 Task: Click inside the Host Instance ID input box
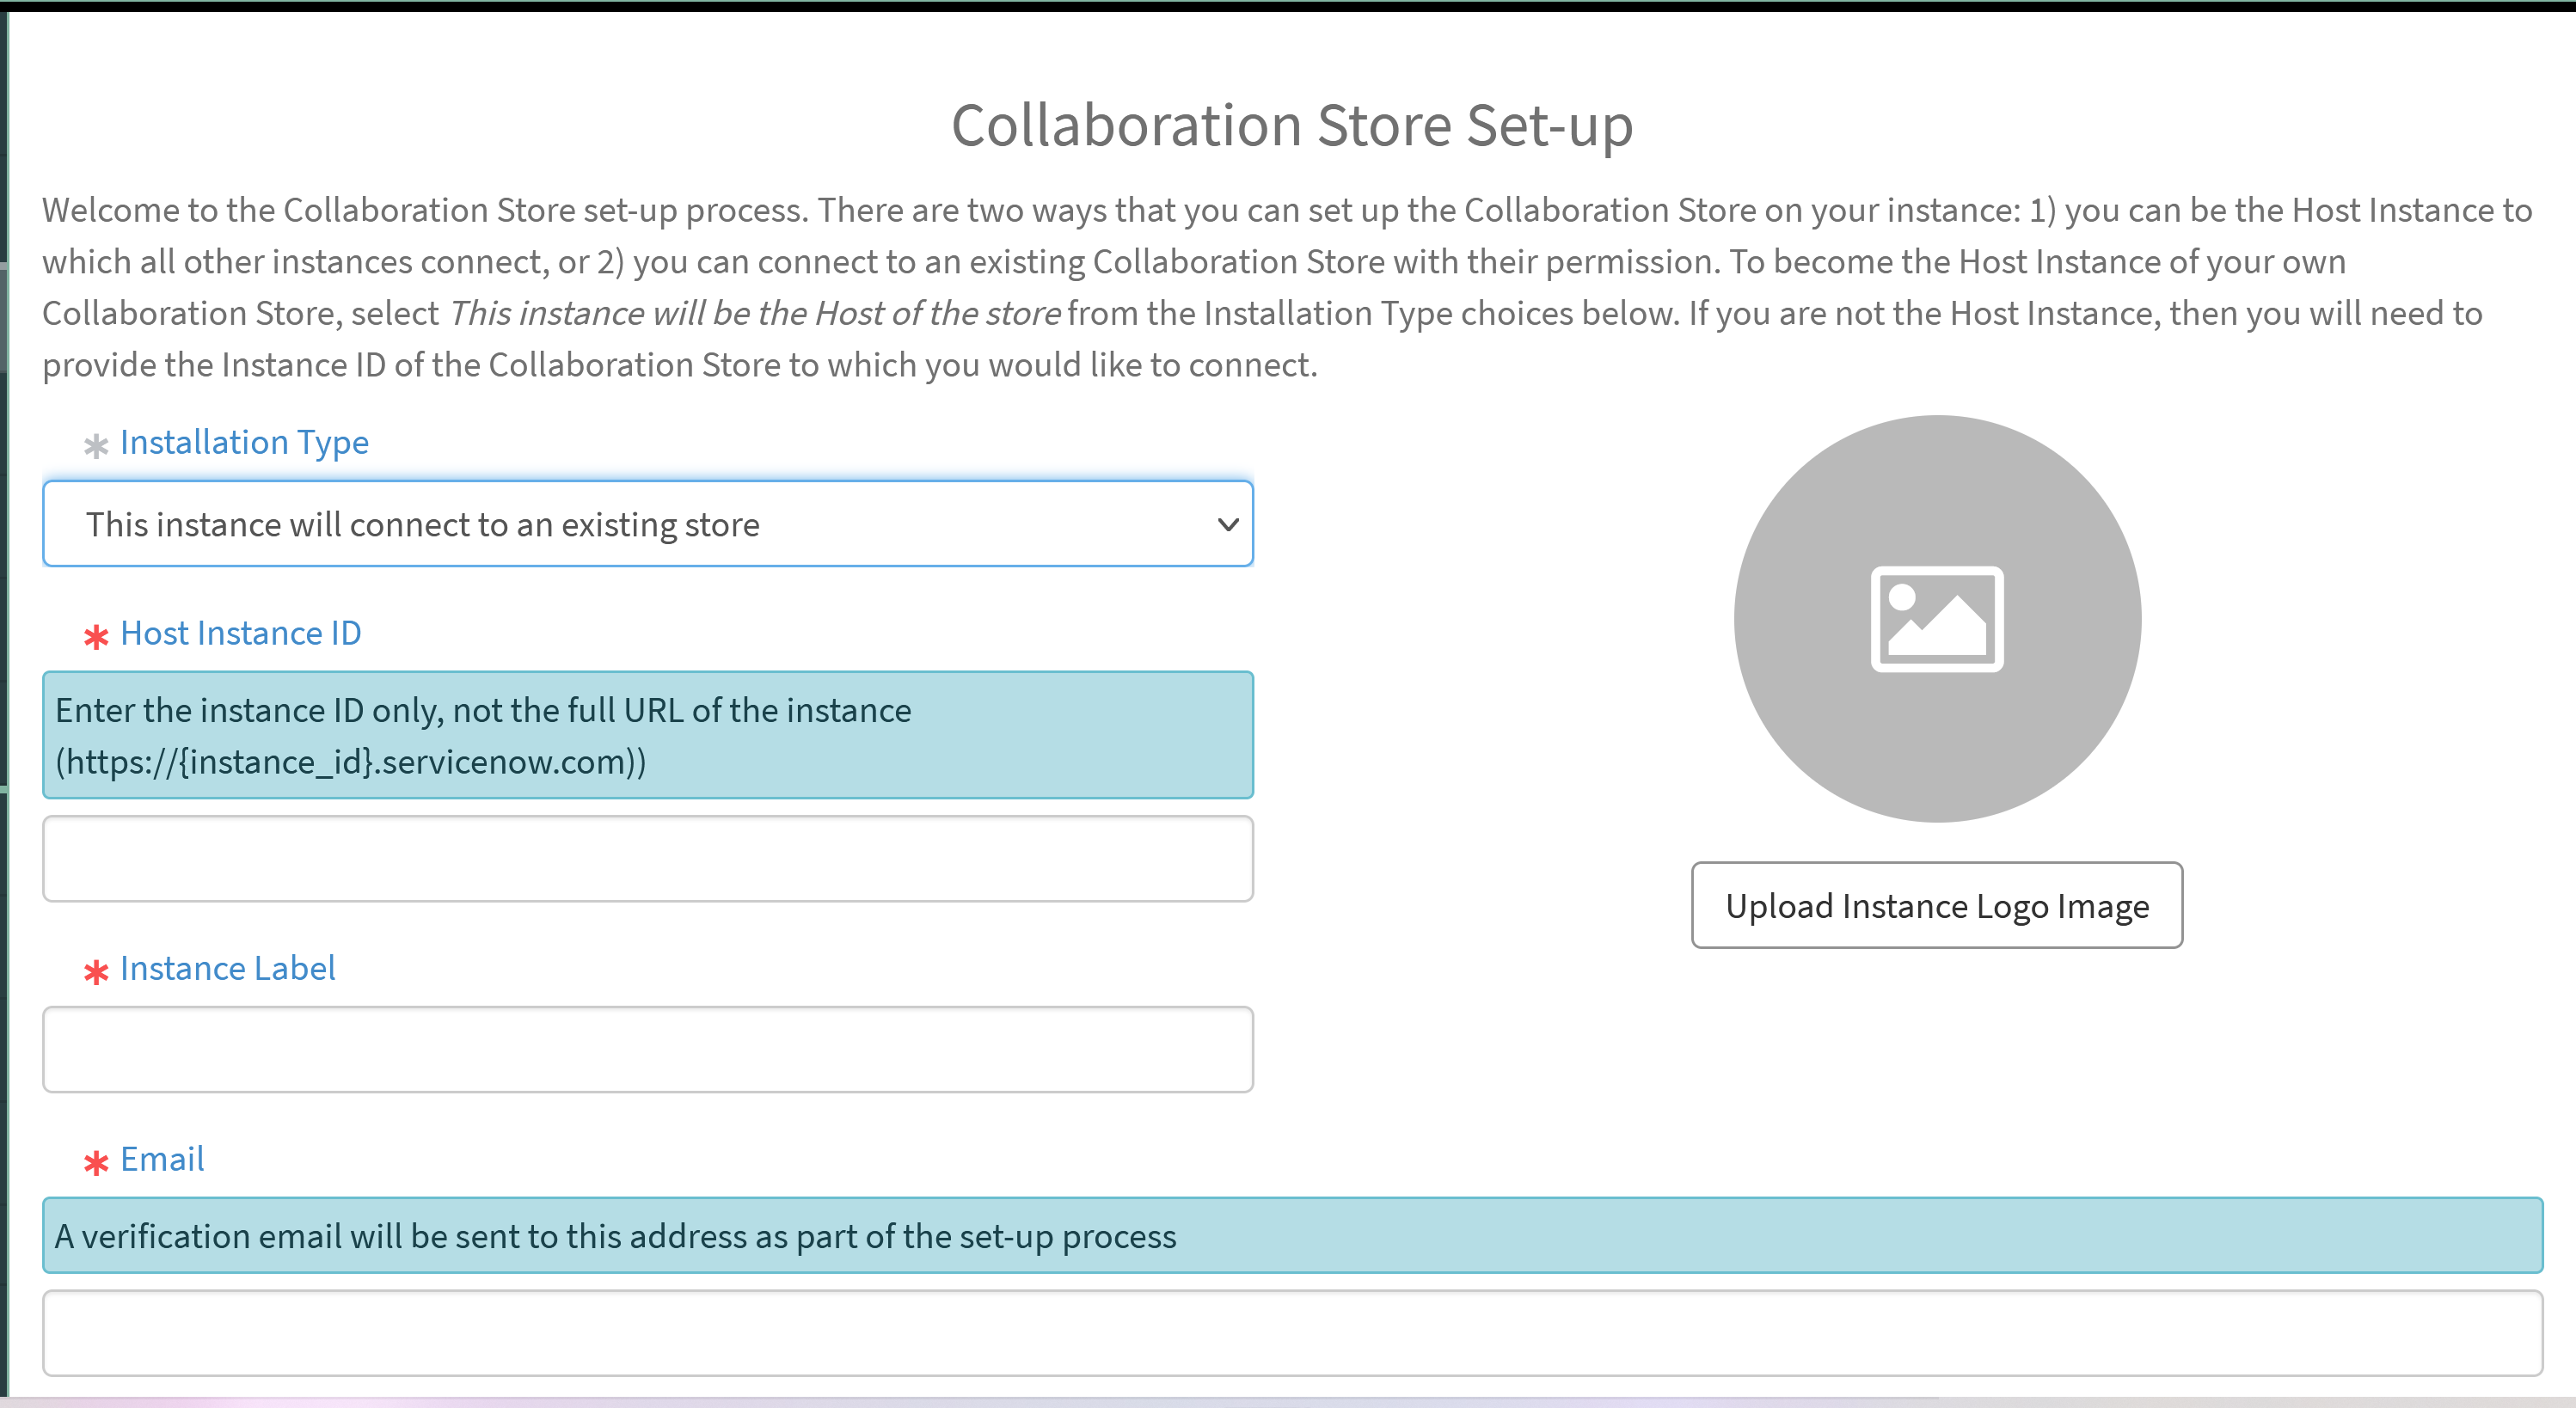(x=648, y=858)
